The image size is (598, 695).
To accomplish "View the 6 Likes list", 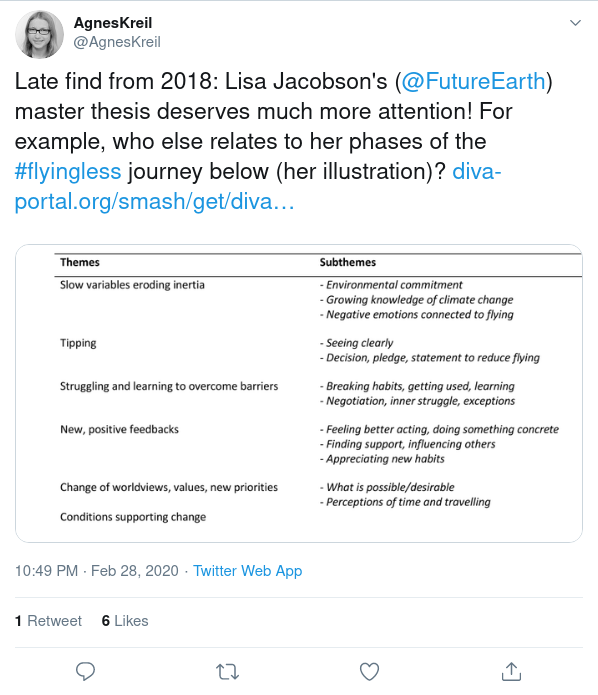I will coord(125,621).
